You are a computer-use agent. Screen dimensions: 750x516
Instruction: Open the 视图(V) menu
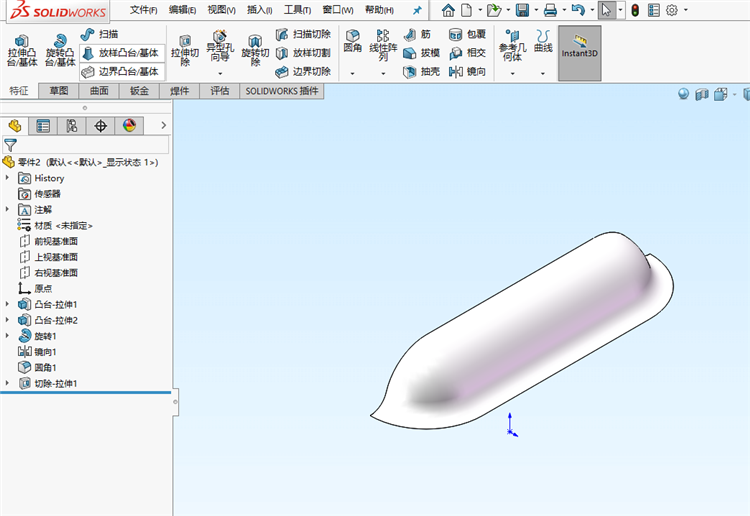(221, 10)
